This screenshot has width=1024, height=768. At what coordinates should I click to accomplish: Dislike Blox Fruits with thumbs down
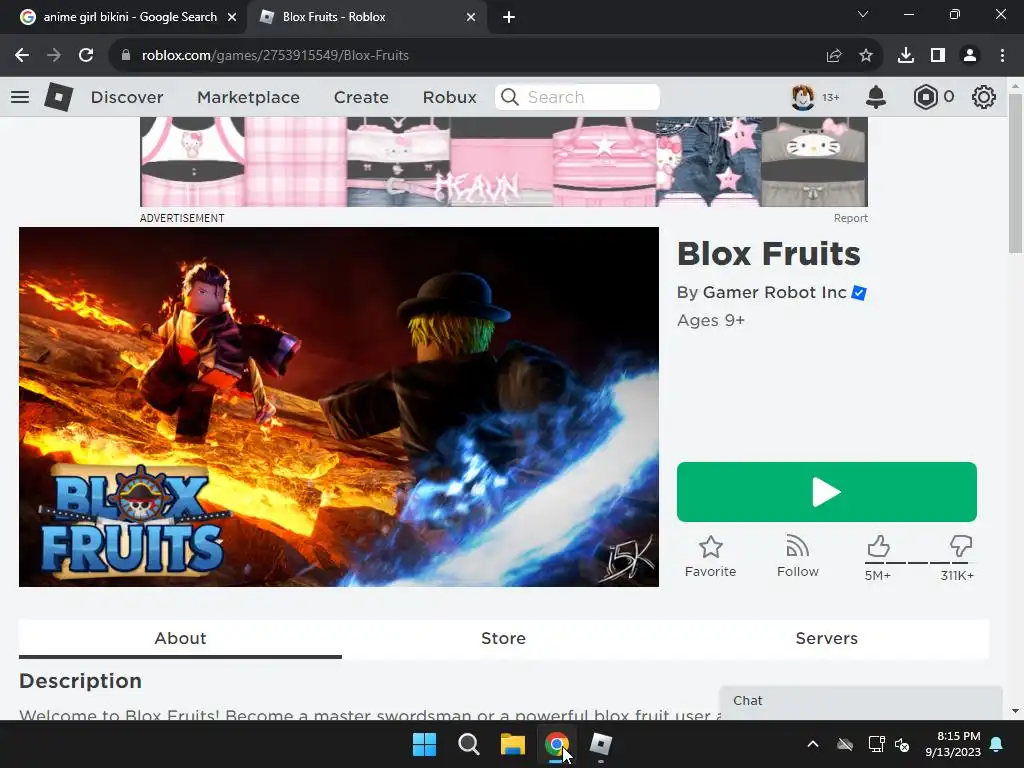961,547
